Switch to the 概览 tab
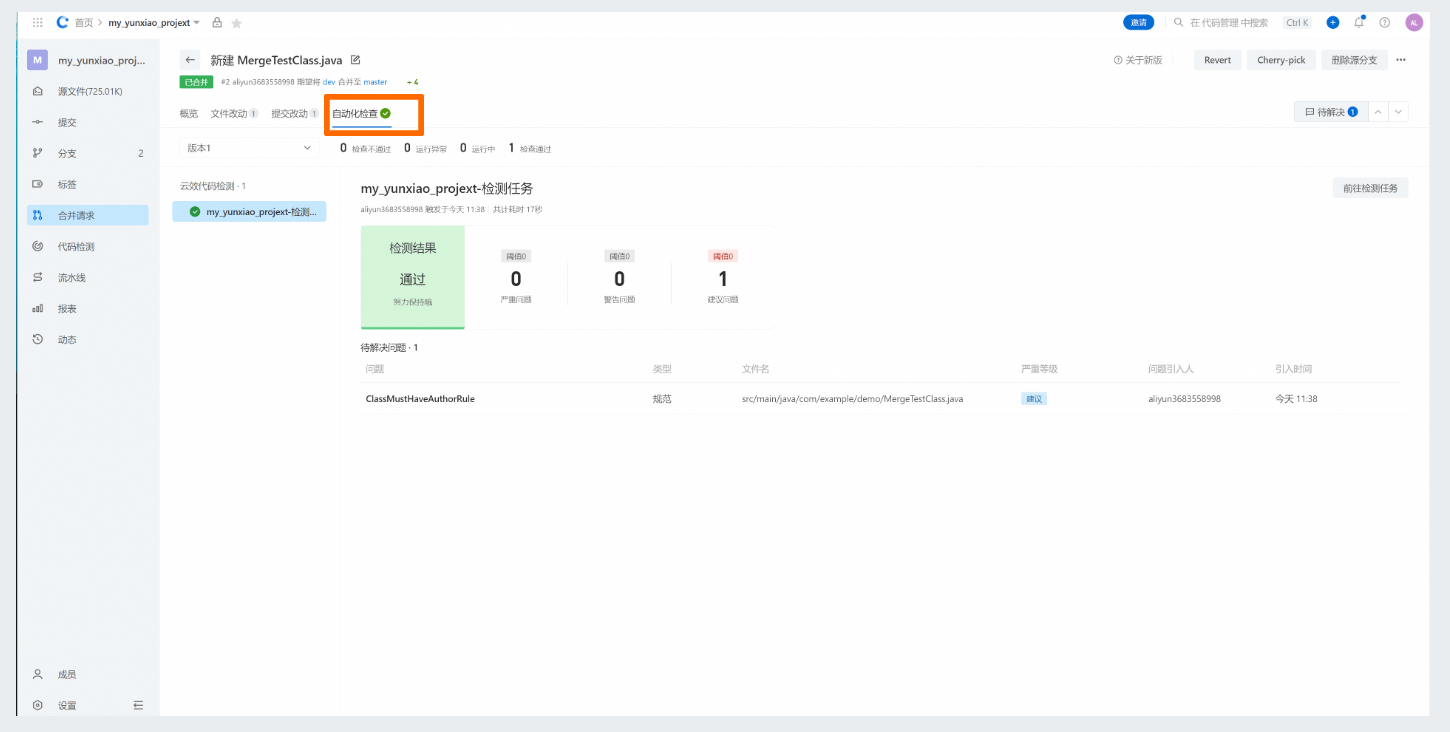 pos(189,114)
